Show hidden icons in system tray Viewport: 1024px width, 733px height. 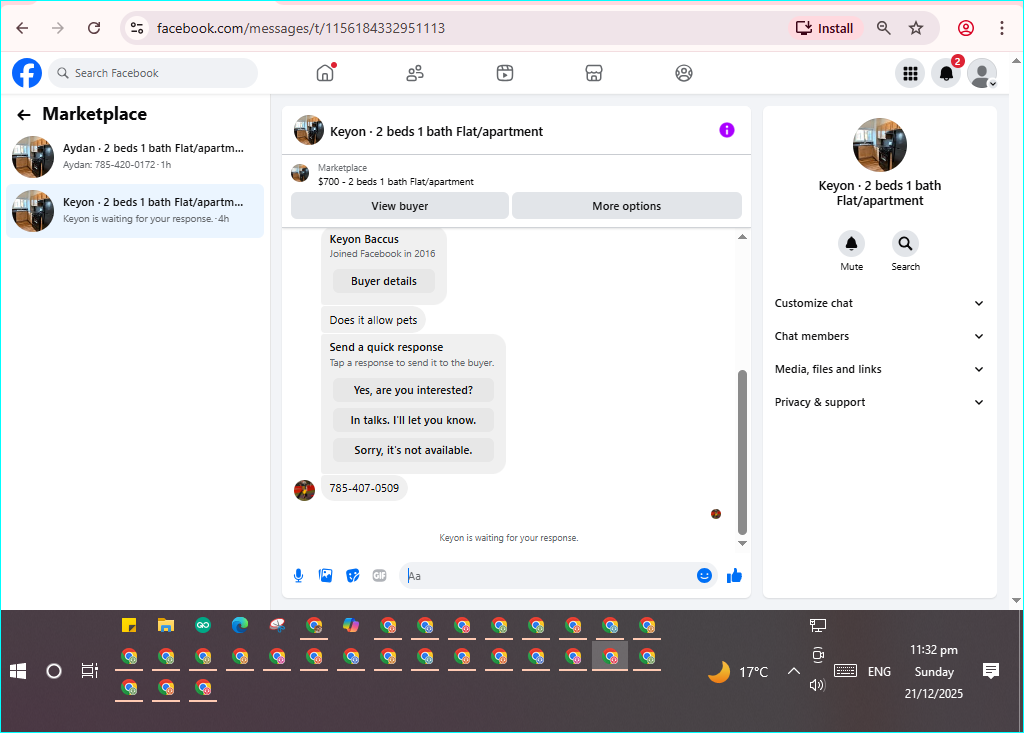click(x=793, y=671)
